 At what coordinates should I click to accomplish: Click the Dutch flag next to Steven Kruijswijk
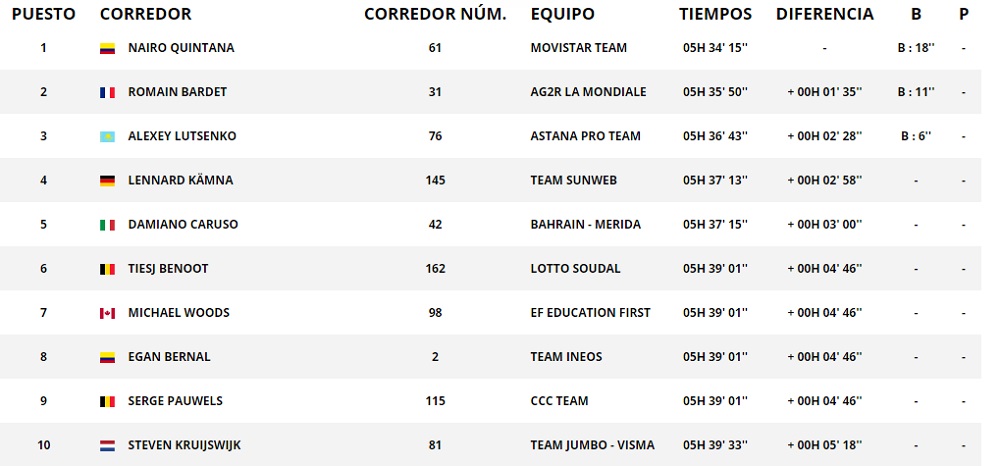107,445
